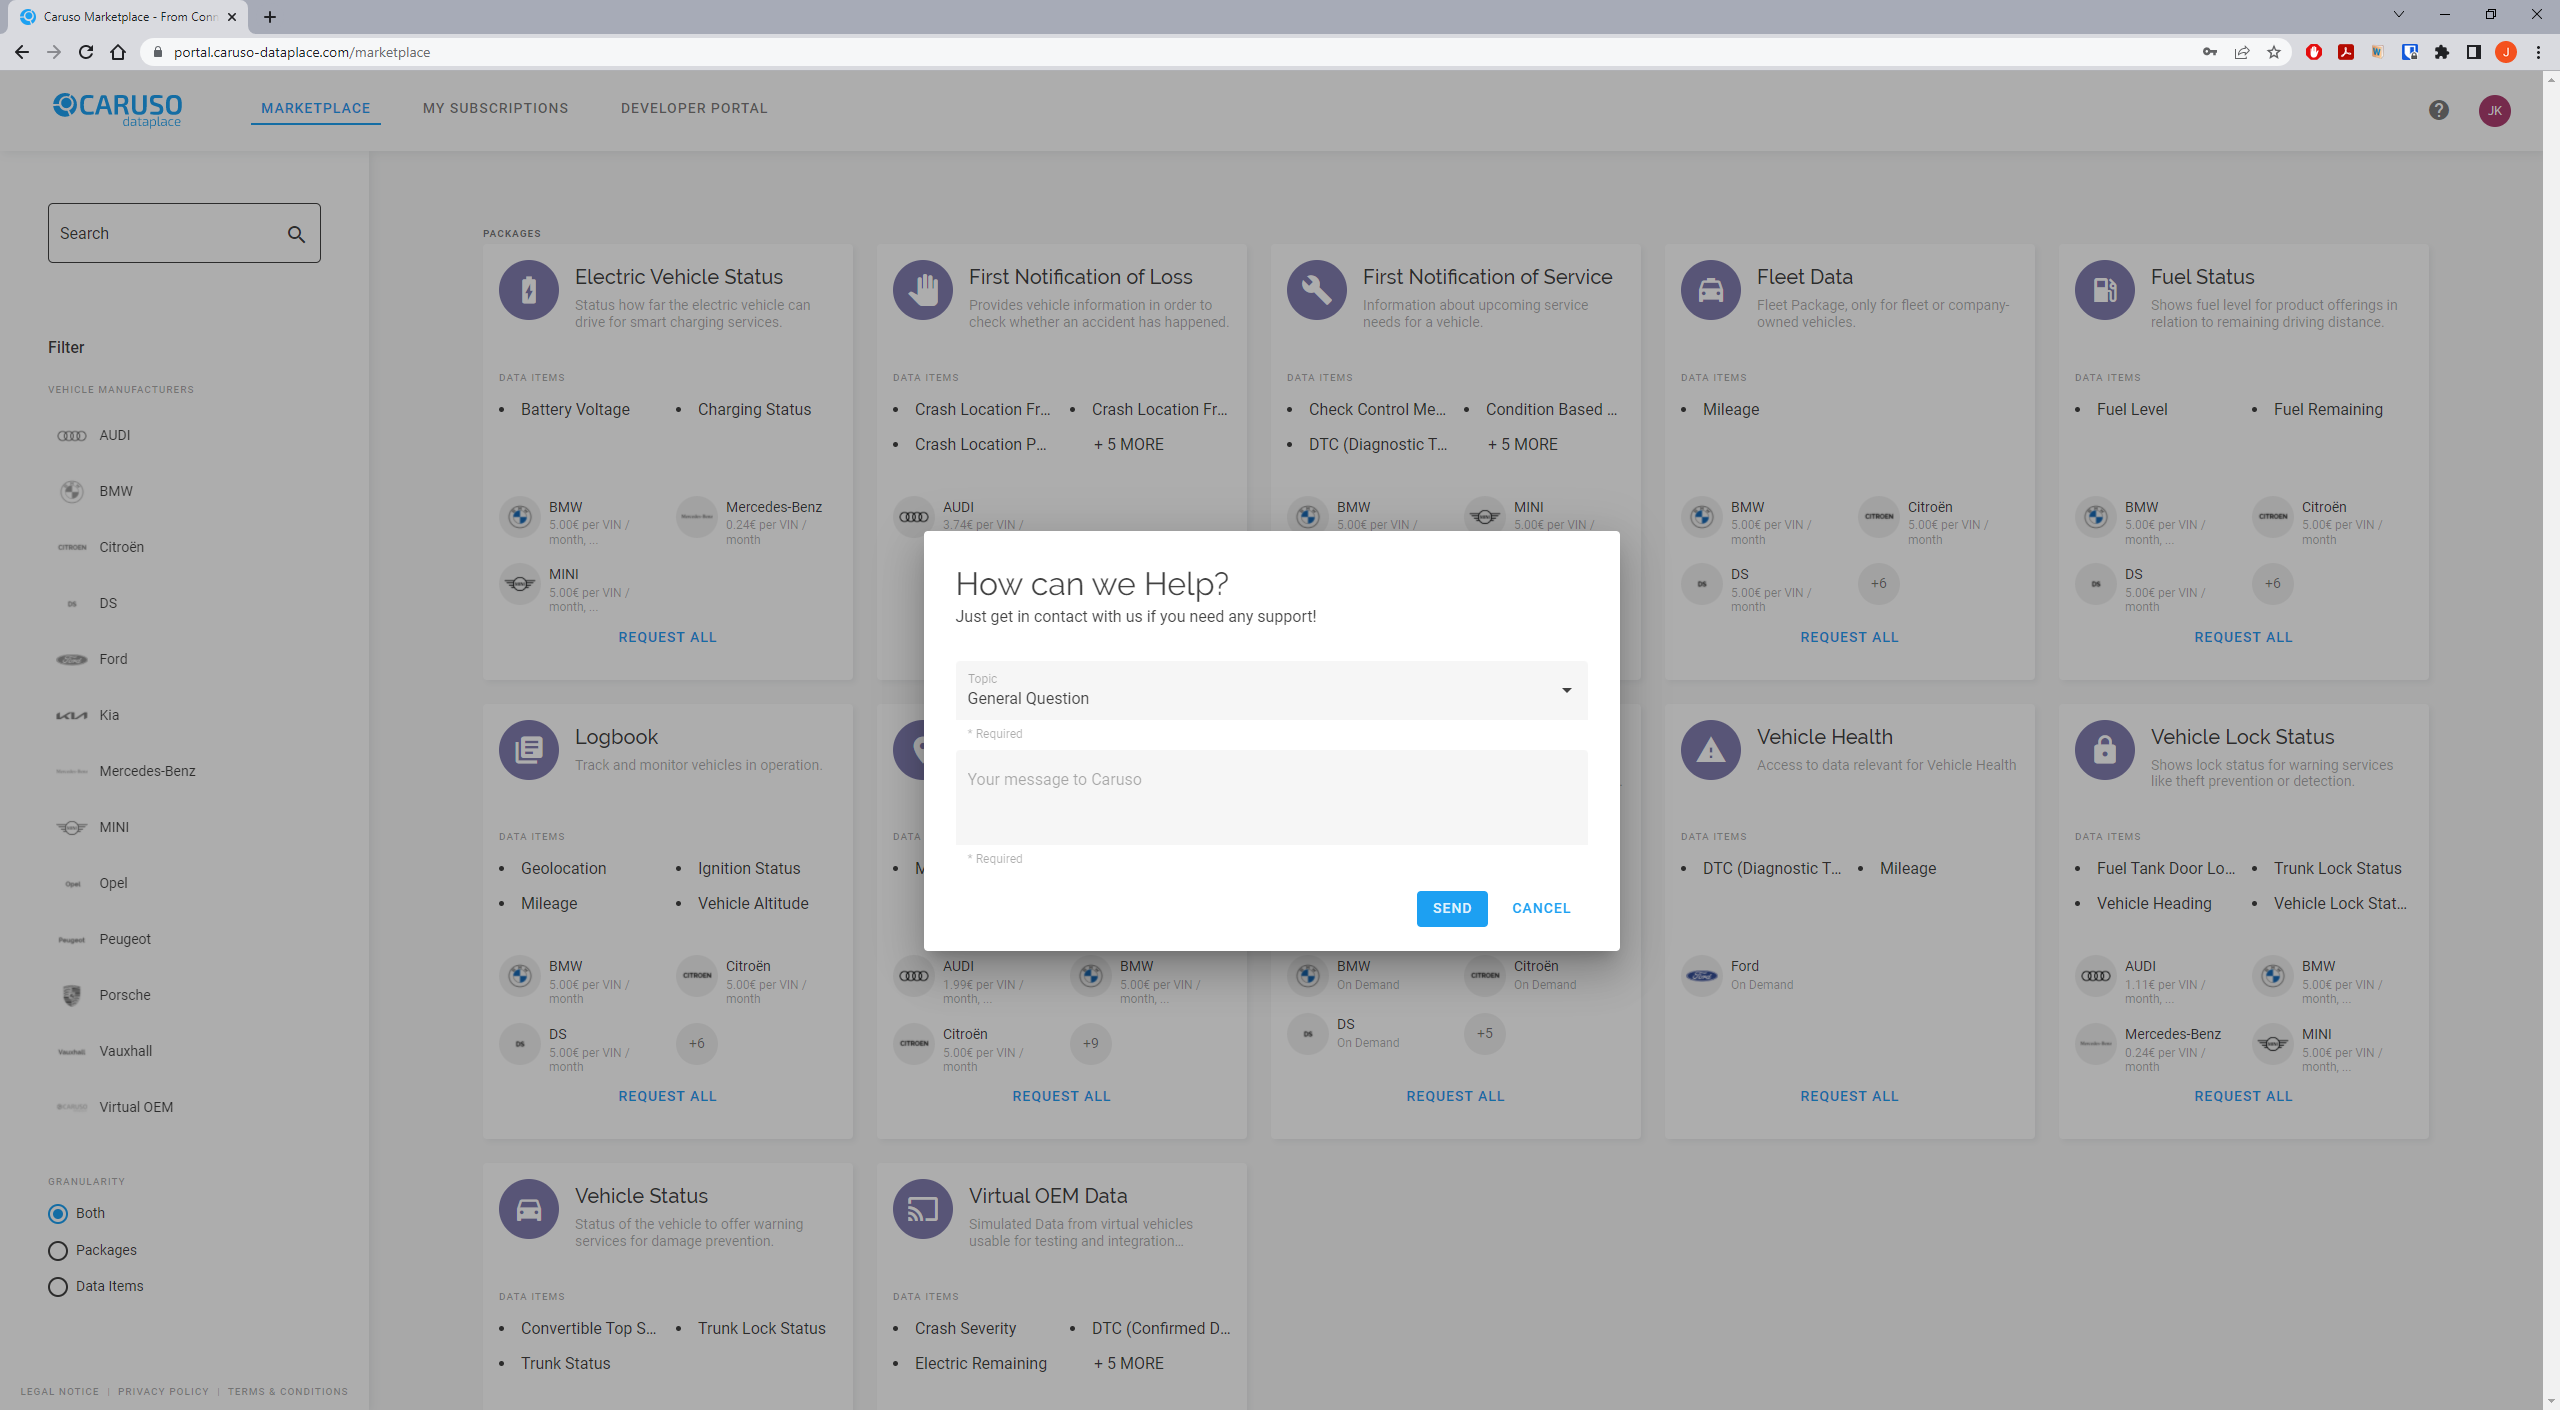Expand +6 more brands in Fleet Data

[x=1878, y=584]
